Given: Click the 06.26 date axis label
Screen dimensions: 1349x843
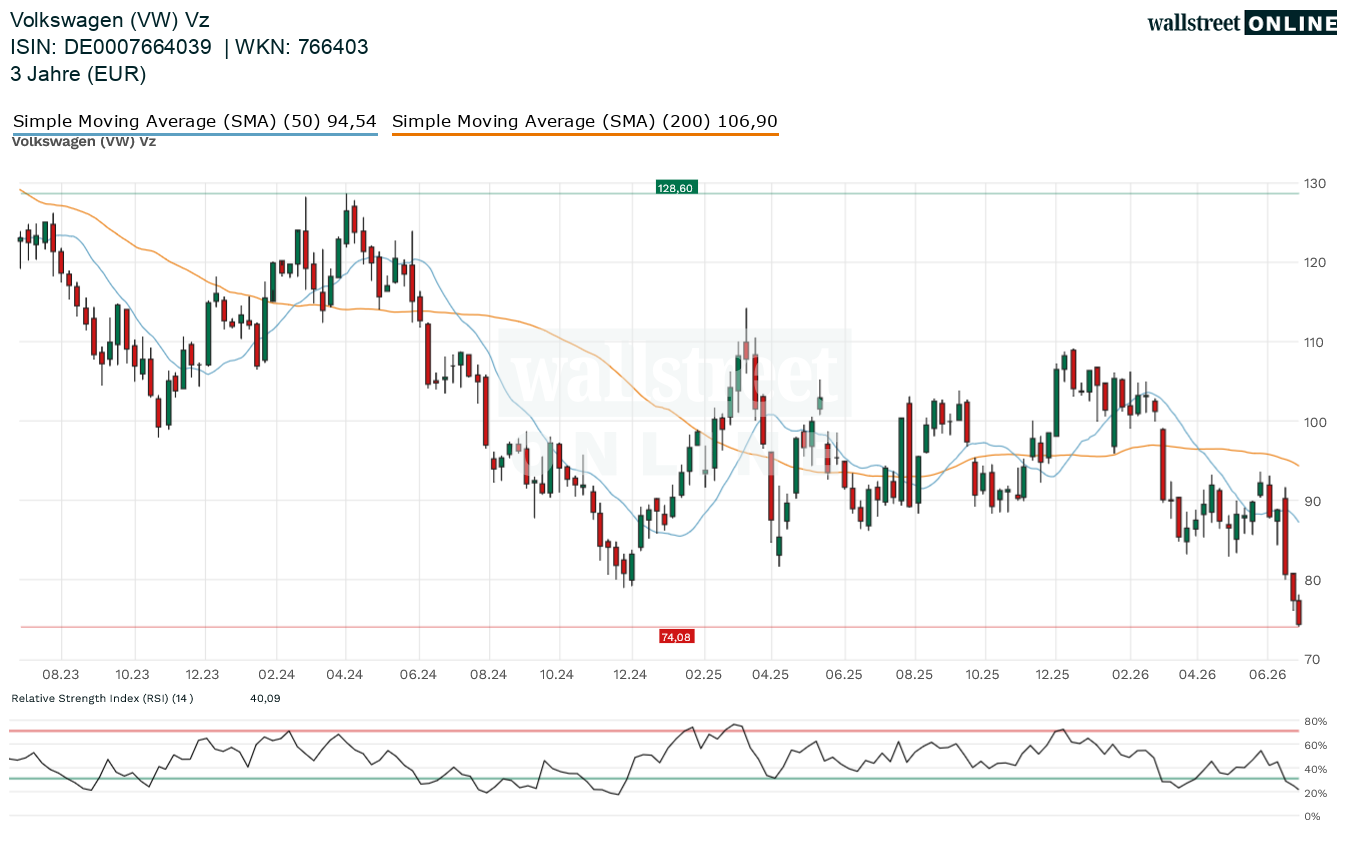Looking at the screenshot, I should point(1267,674).
